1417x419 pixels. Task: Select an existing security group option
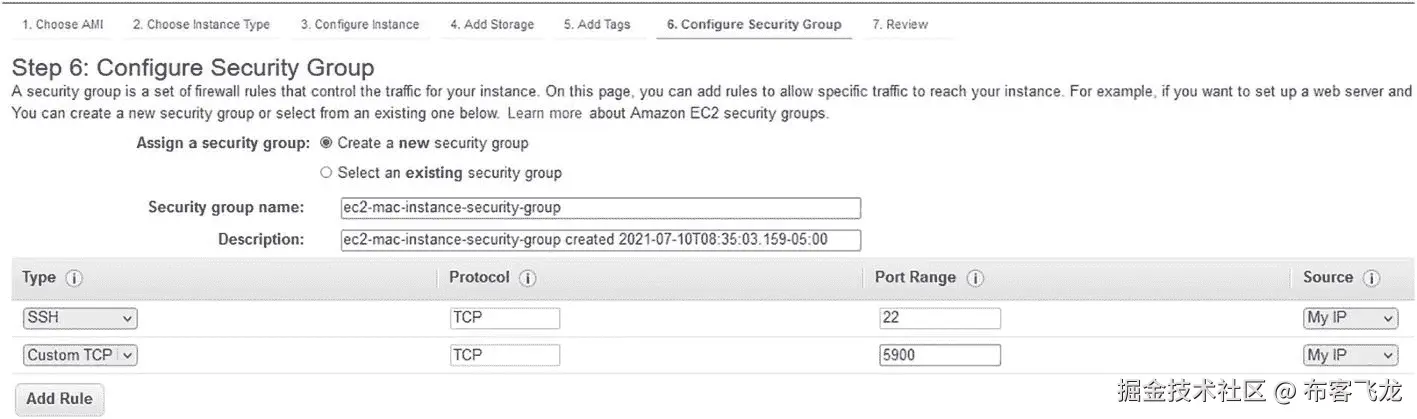pyautogui.click(x=326, y=173)
